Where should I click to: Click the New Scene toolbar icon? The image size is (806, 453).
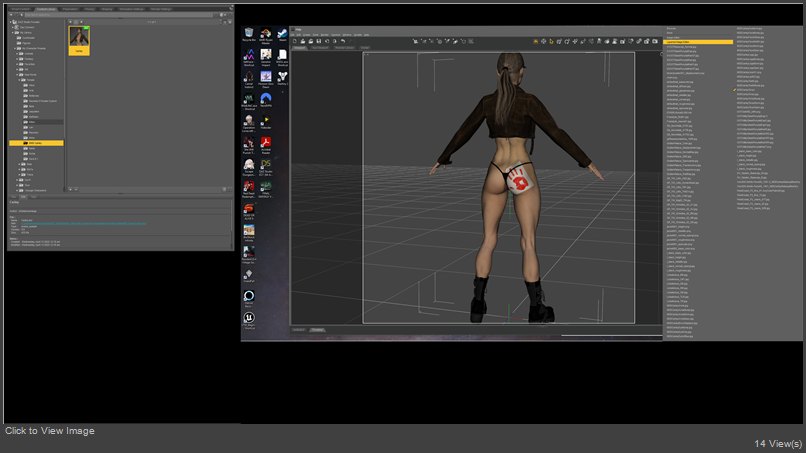pos(295,41)
